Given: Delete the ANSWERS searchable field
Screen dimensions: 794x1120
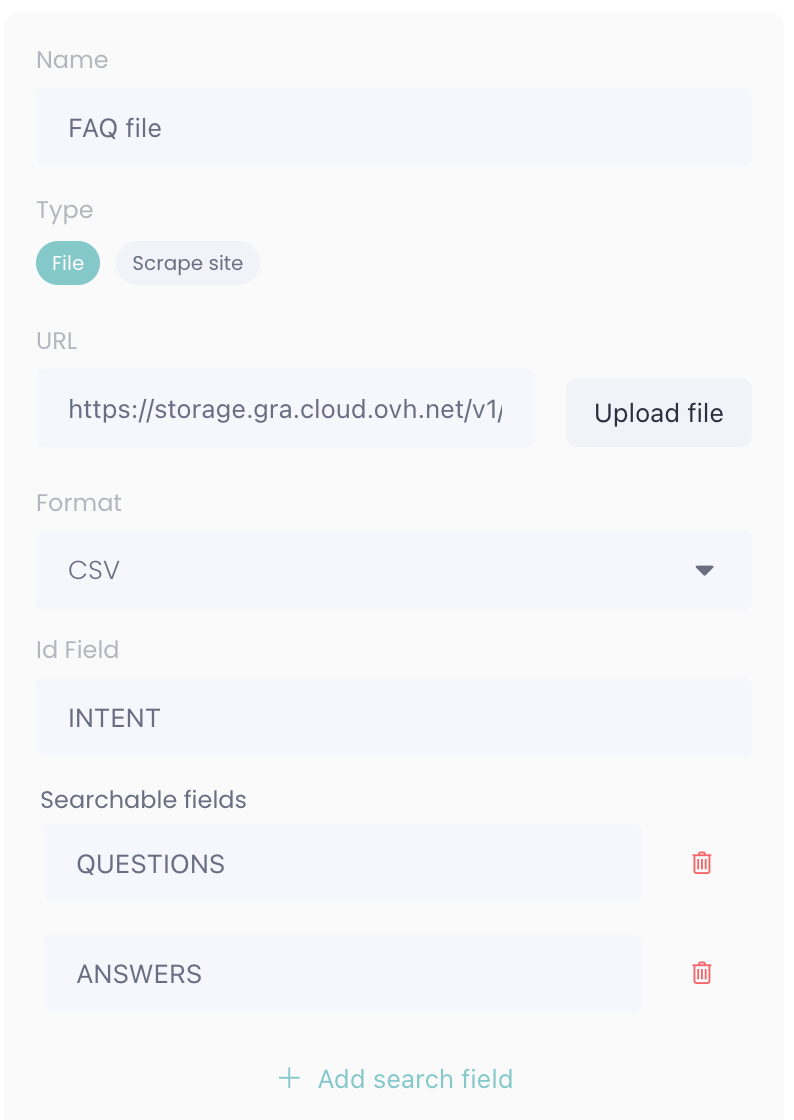Looking at the screenshot, I should [702, 973].
